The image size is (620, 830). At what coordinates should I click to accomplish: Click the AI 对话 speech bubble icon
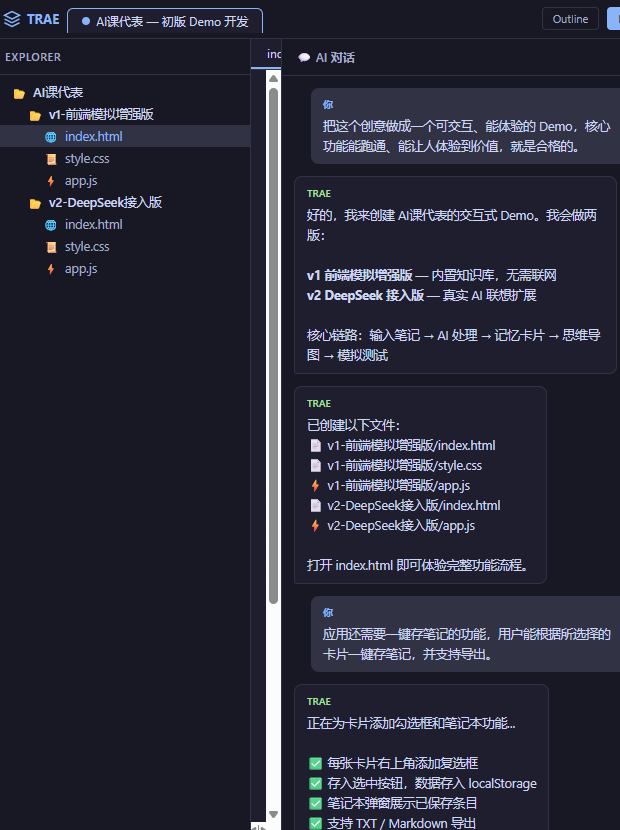click(304, 58)
